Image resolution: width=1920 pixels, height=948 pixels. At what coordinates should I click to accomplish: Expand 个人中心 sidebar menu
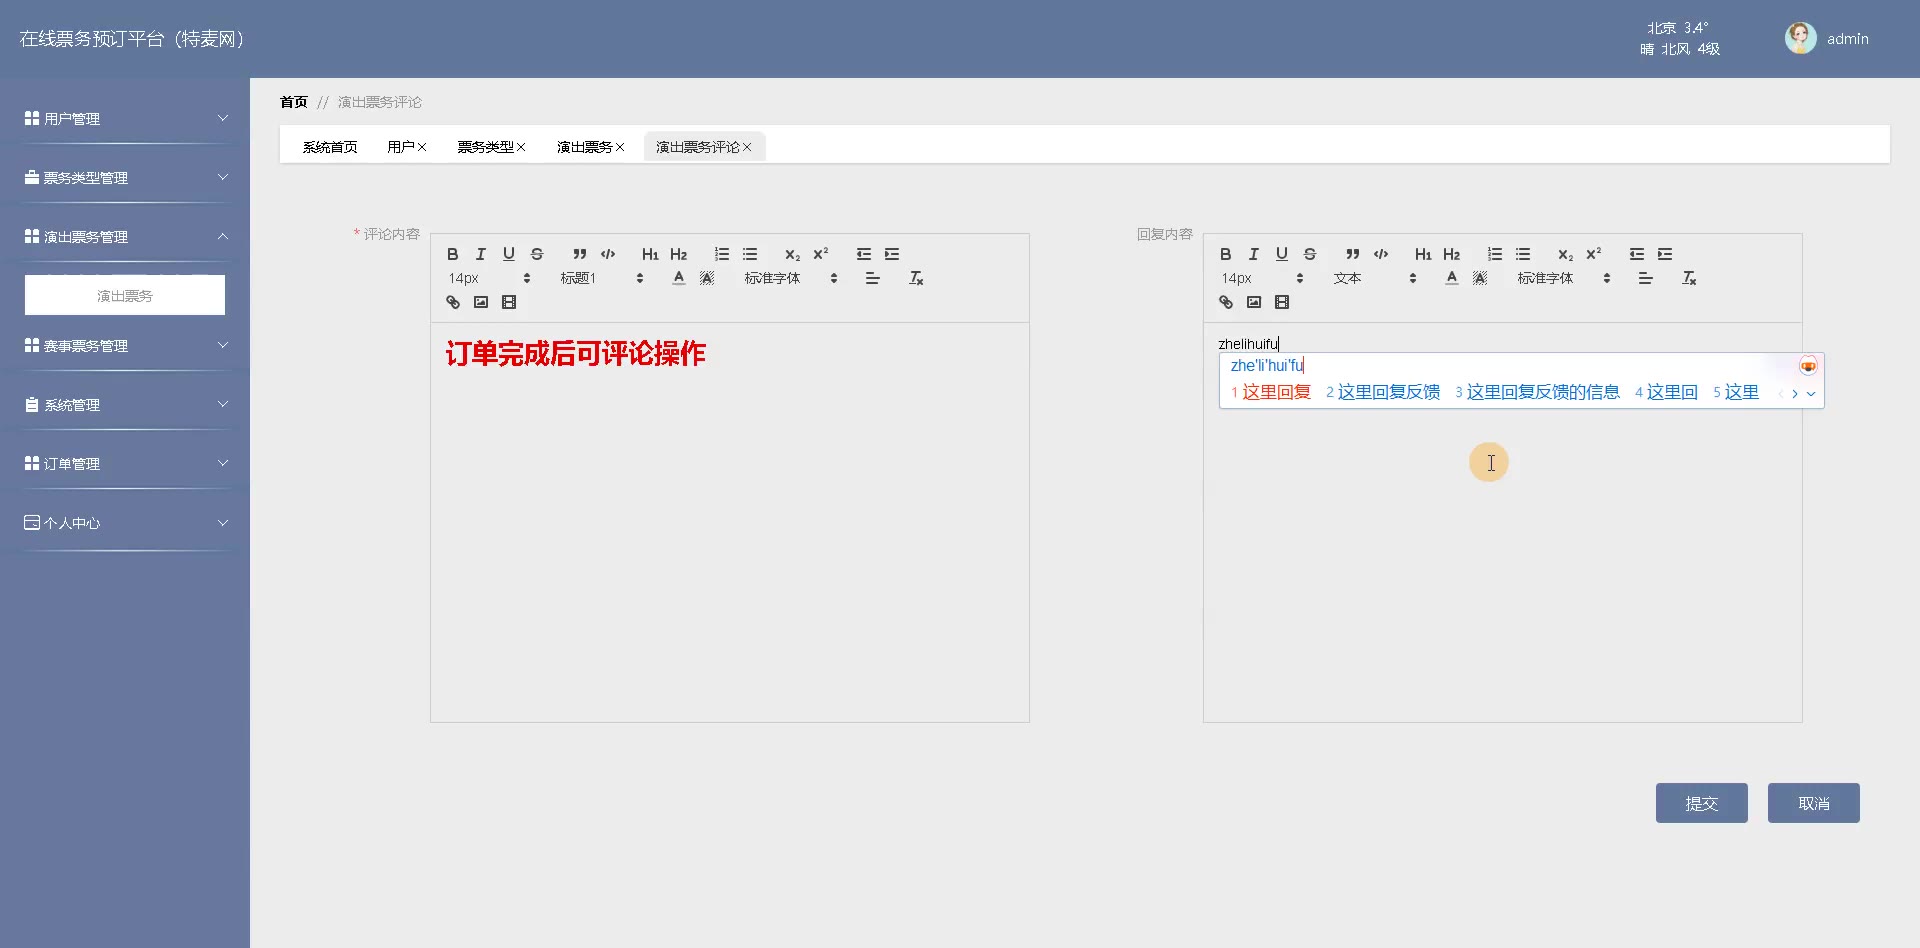click(125, 522)
